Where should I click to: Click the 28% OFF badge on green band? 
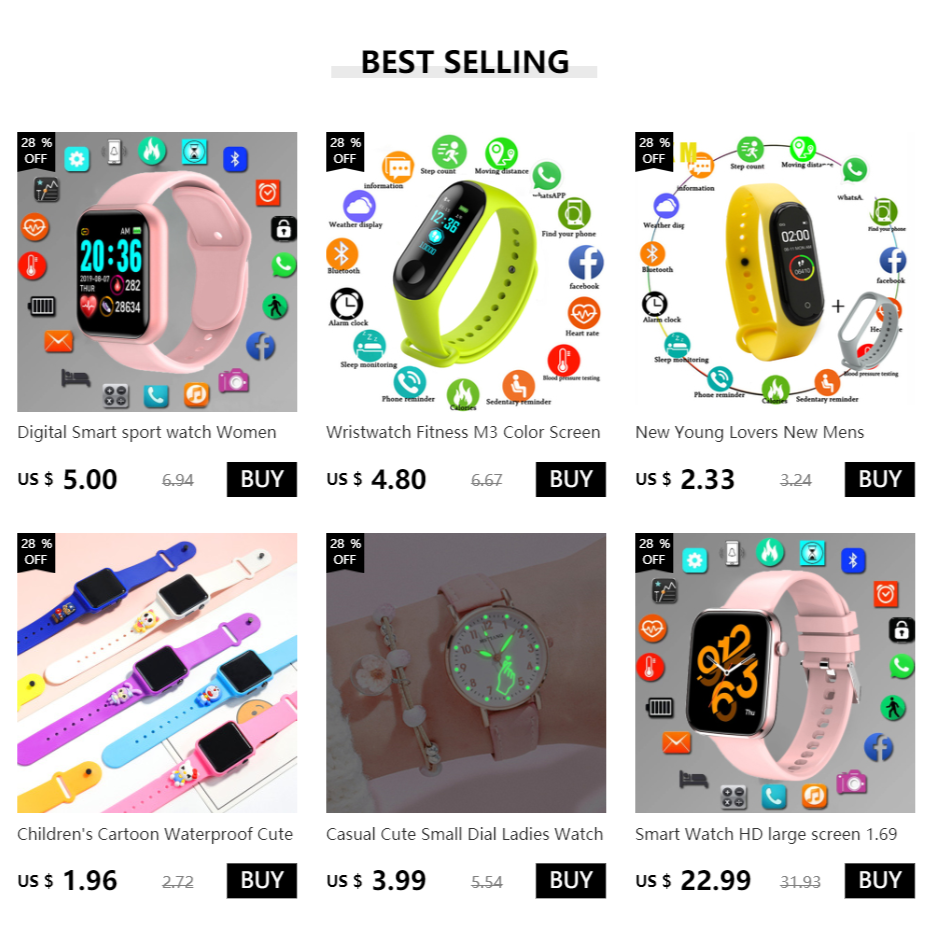[345, 151]
